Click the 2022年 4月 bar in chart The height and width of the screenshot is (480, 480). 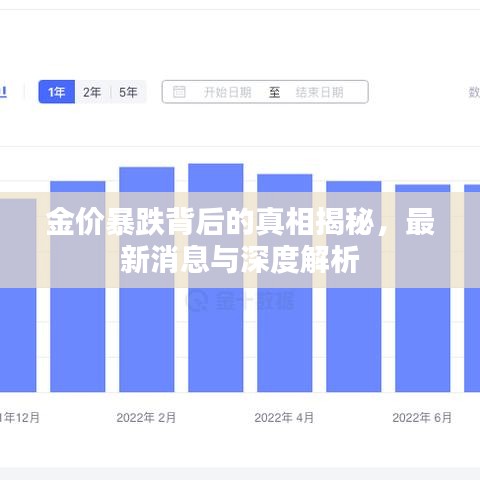pyautogui.click(x=285, y=283)
